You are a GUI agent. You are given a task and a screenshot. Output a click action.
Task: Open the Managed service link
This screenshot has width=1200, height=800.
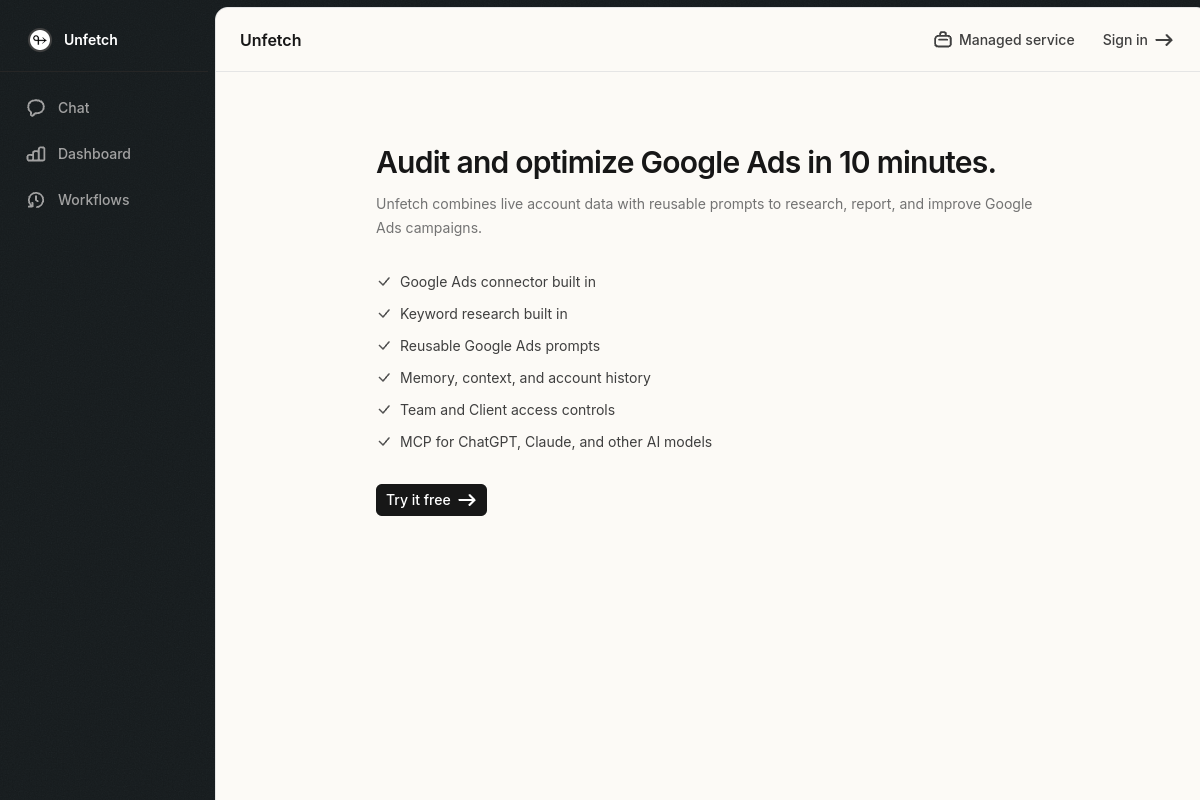pyautogui.click(x=1004, y=40)
